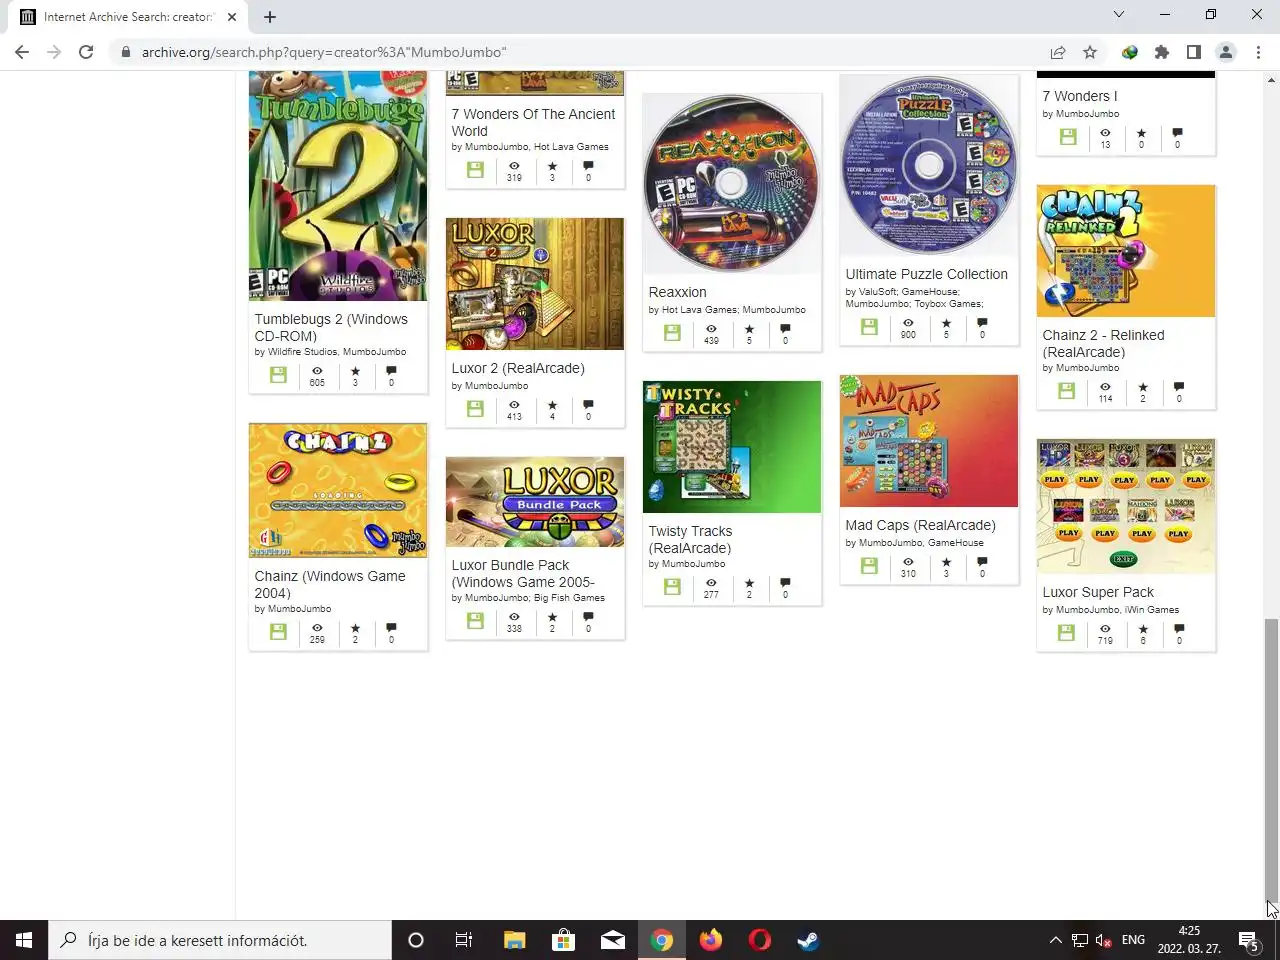Close the Internet Archive Search tab
The width and height of the screenshot is (1280, 960).
(x=232, y=17)
